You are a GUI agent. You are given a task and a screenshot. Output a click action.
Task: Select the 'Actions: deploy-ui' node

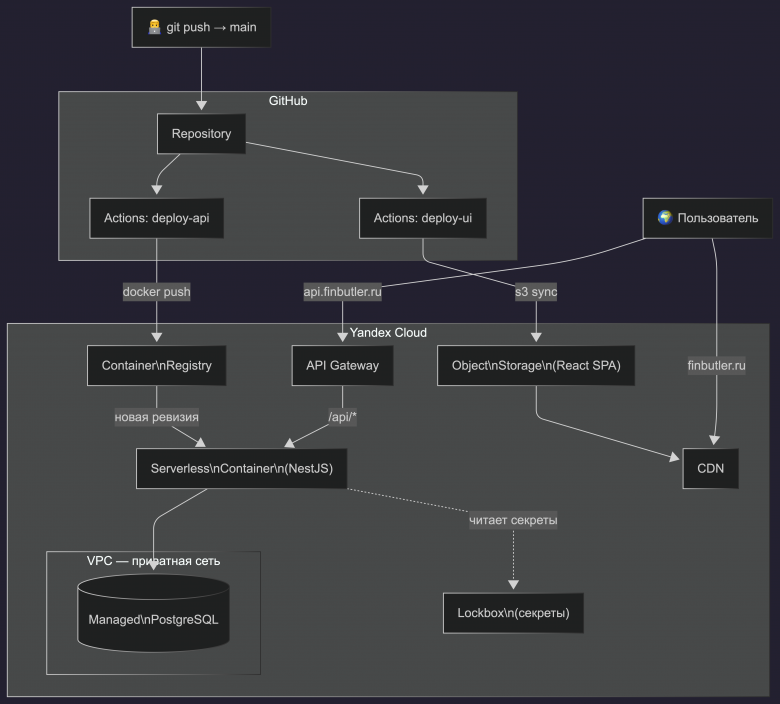(423, 218)
